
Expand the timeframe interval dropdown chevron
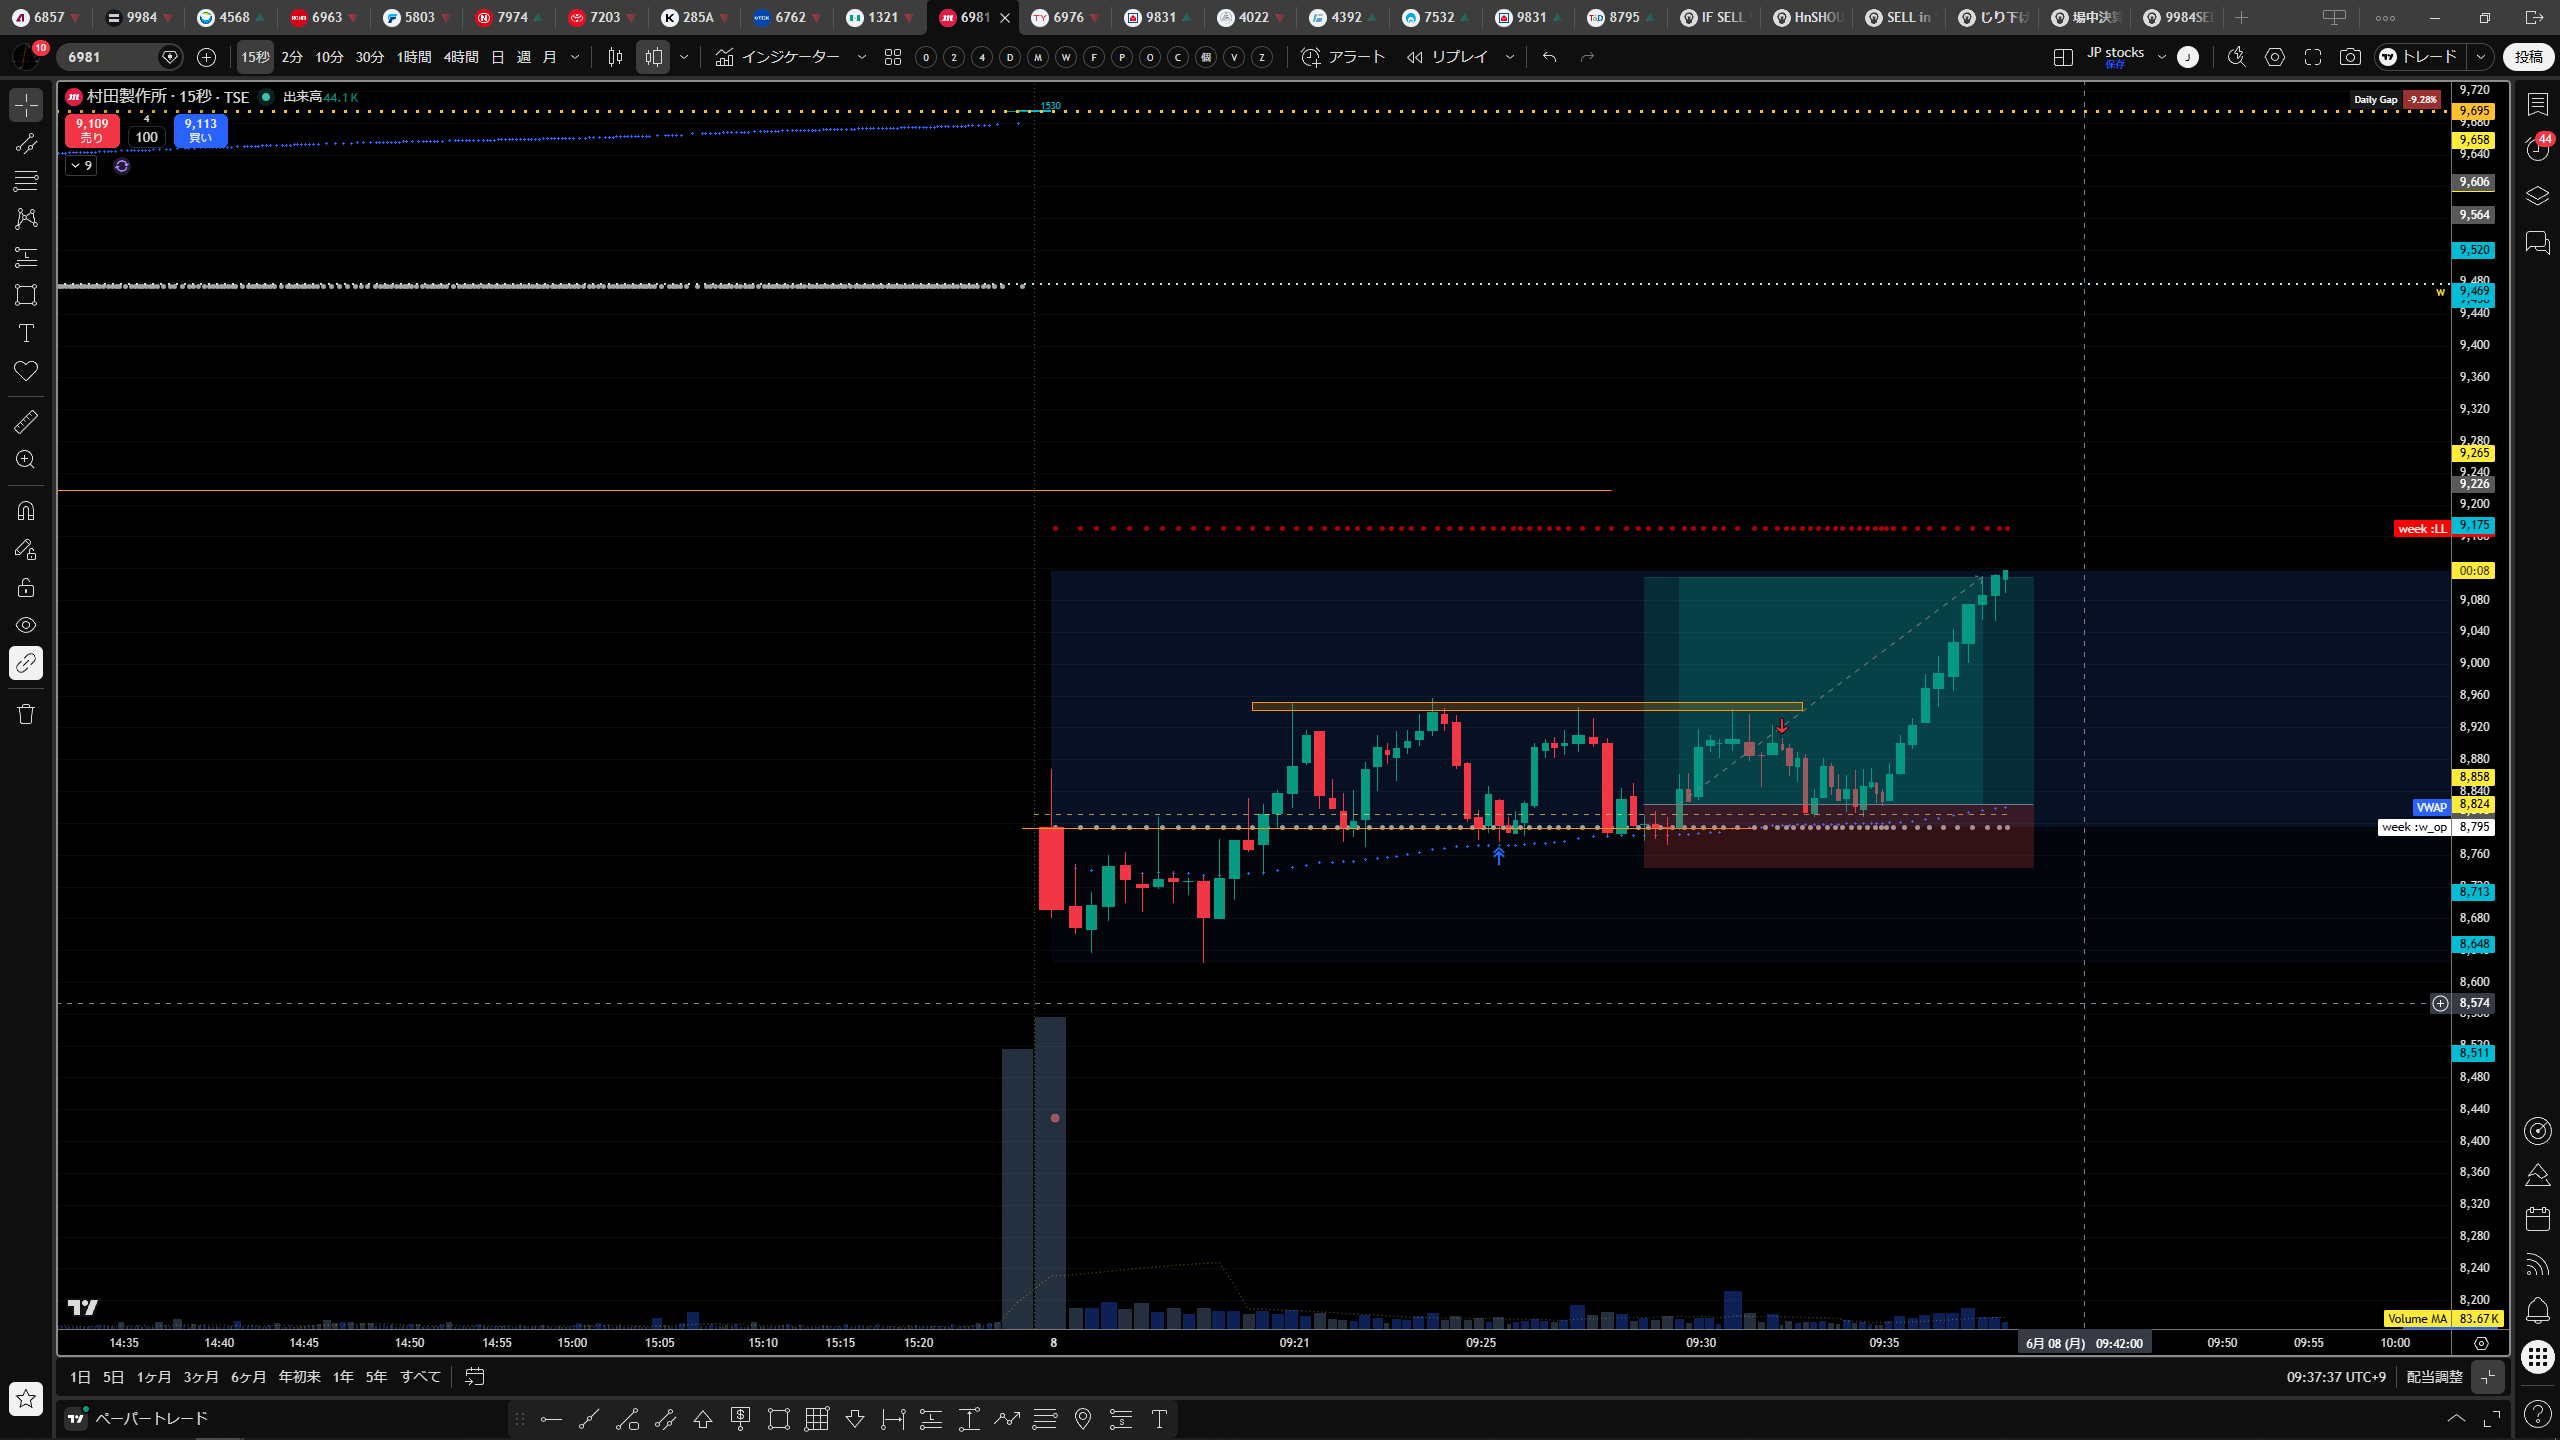[575, 57]
